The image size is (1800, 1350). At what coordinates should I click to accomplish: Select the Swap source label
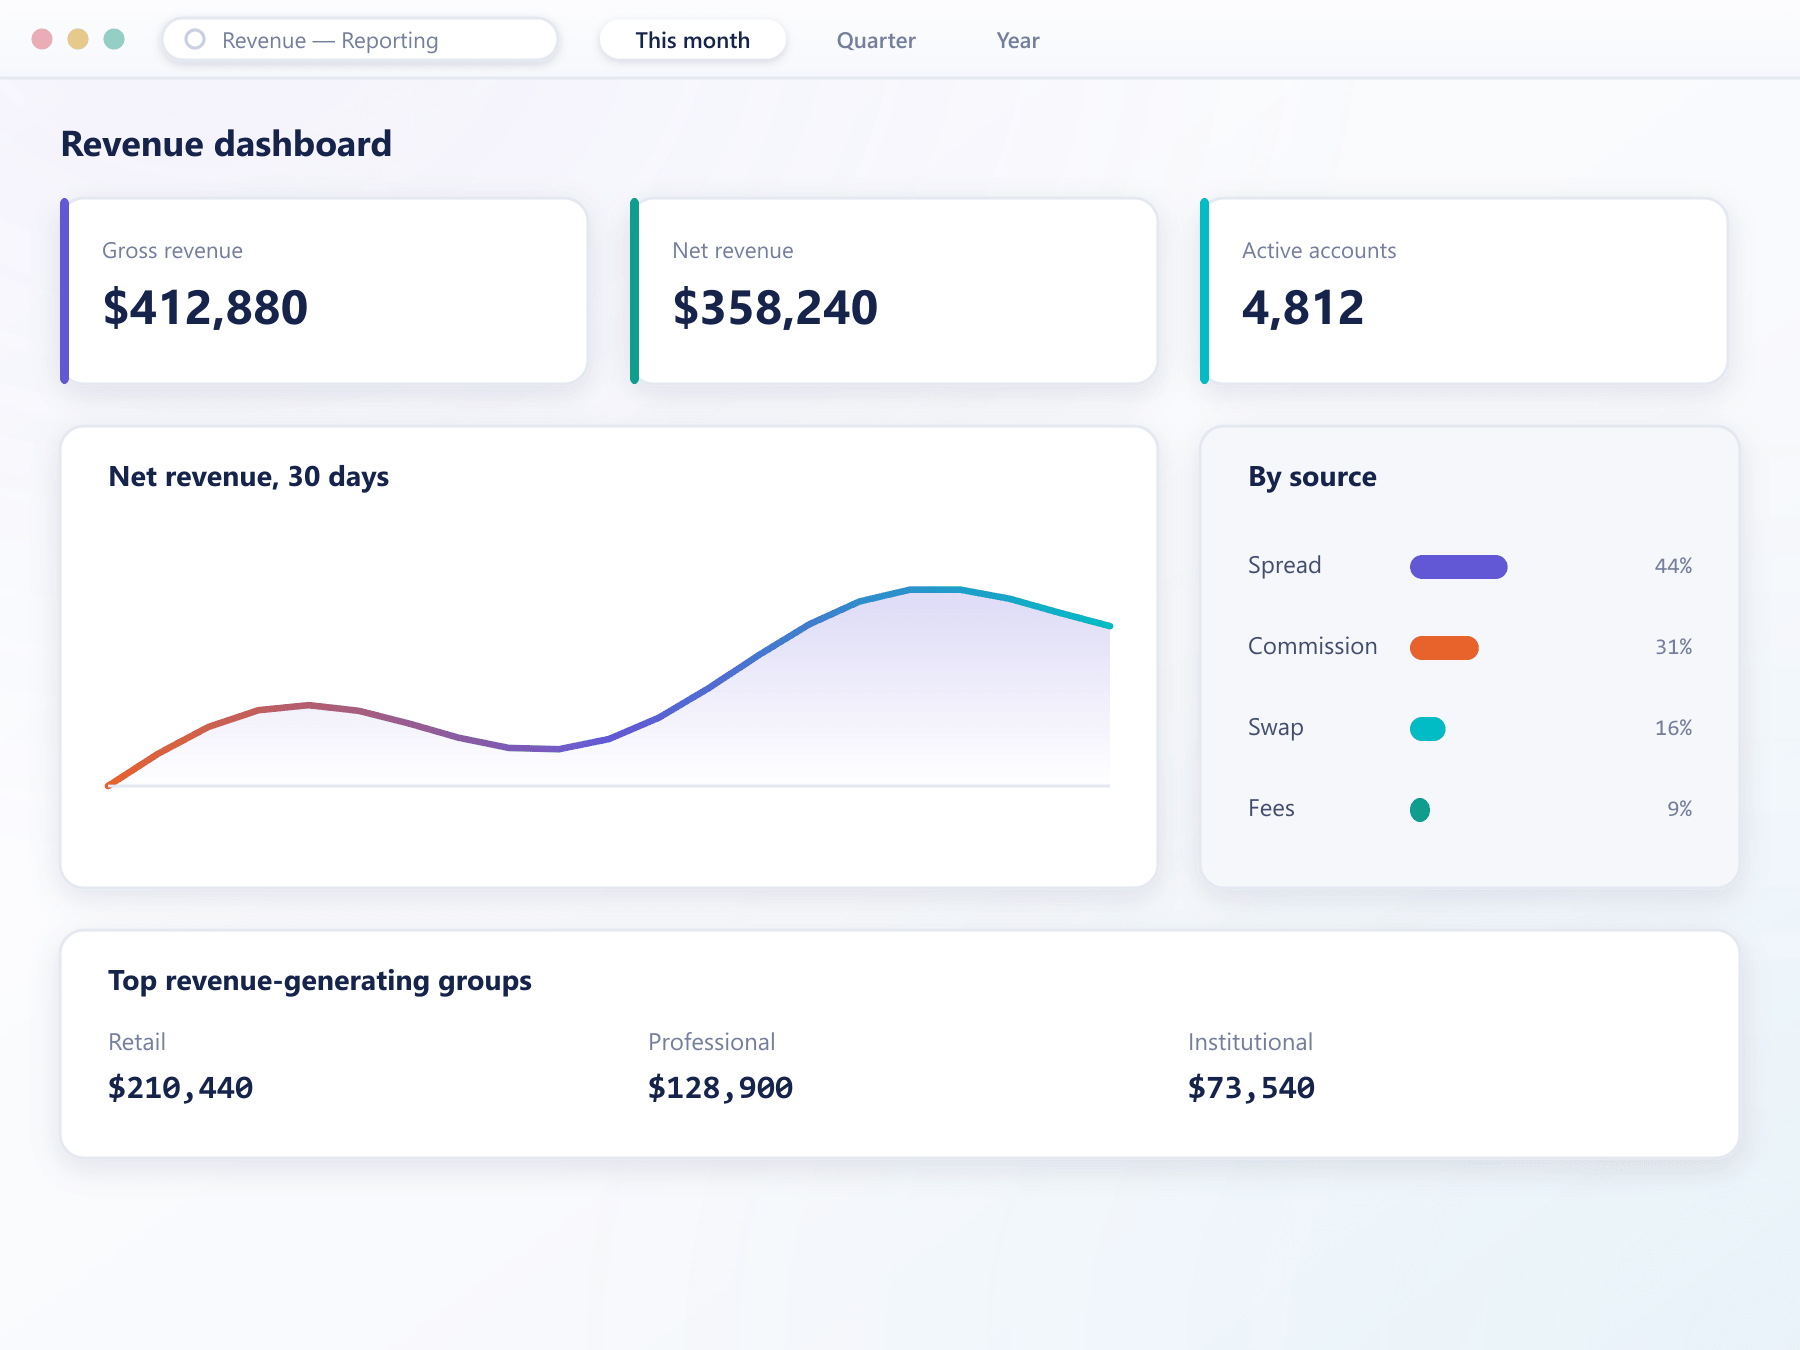(1275, 728)
